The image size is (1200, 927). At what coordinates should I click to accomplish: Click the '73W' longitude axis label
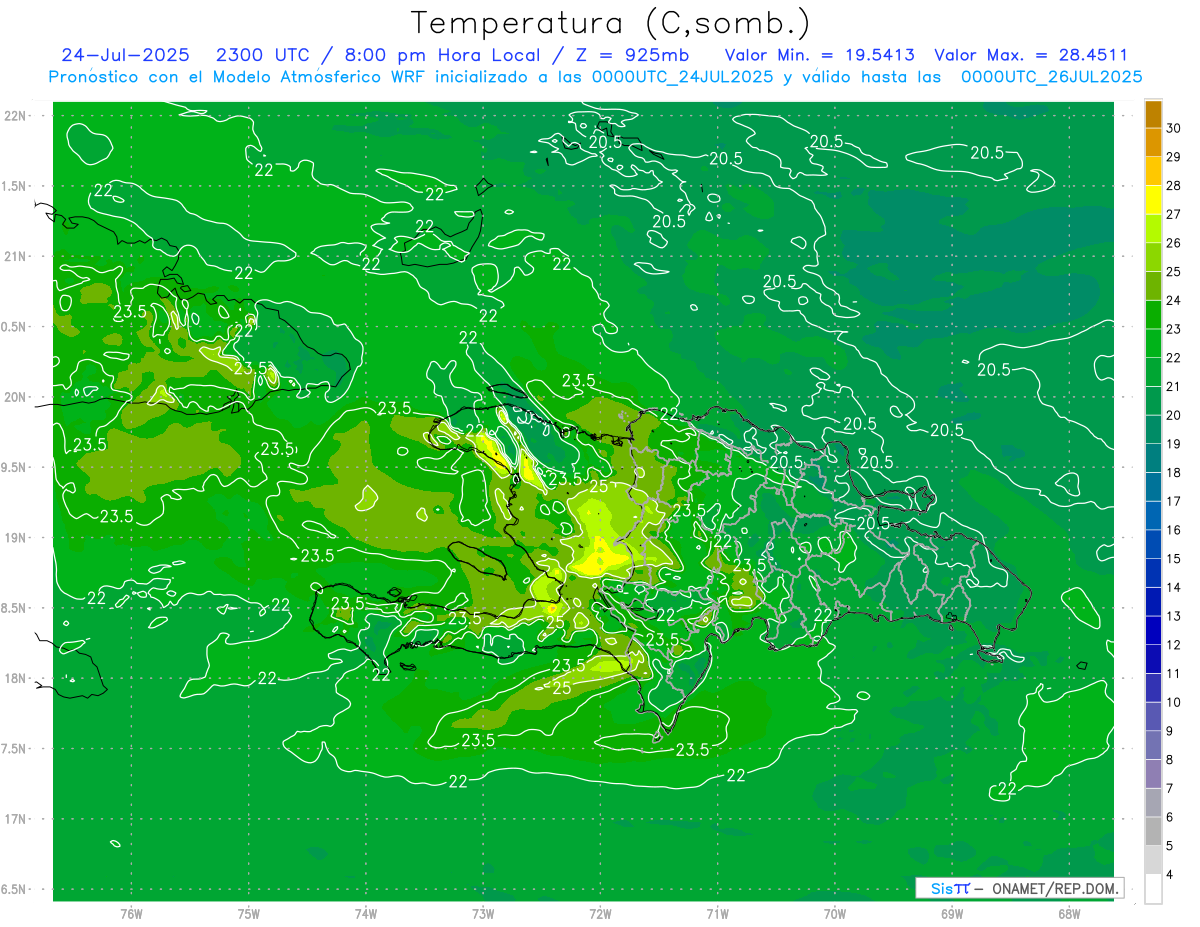[483, 914]
